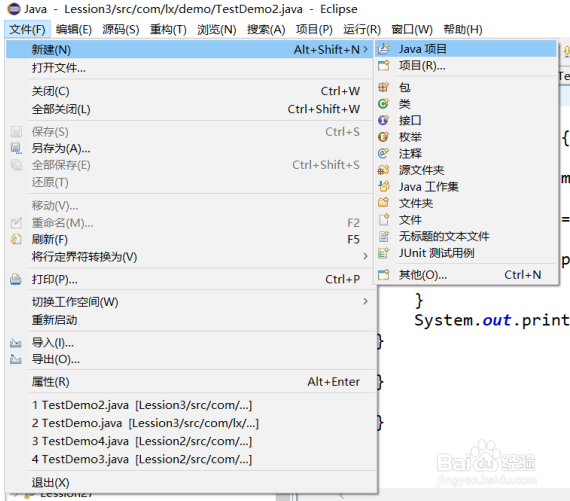
Task: Choose 其他(O)... in the New submenu
Action: pos(466,275)
